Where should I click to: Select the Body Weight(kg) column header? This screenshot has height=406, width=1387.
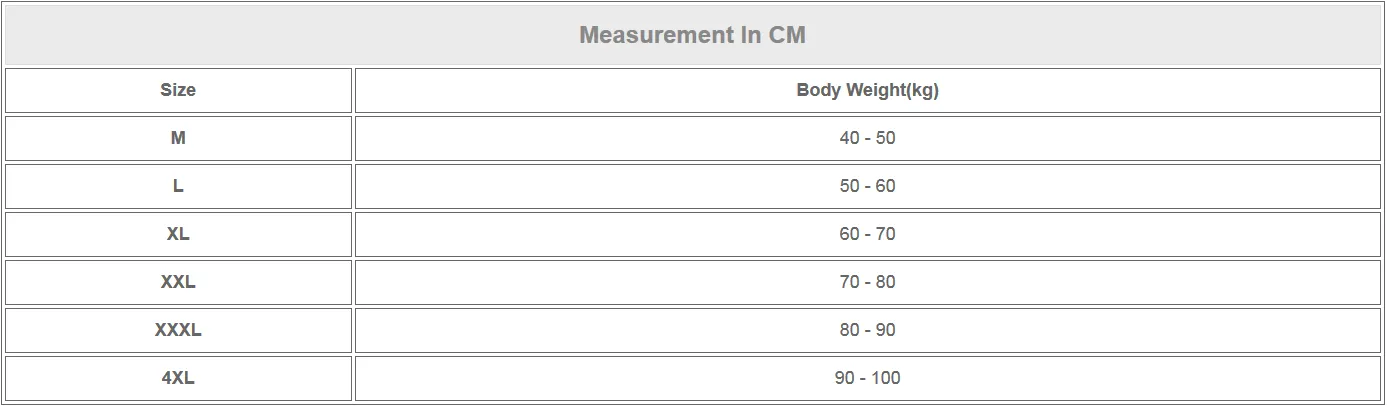coord(868,90)
